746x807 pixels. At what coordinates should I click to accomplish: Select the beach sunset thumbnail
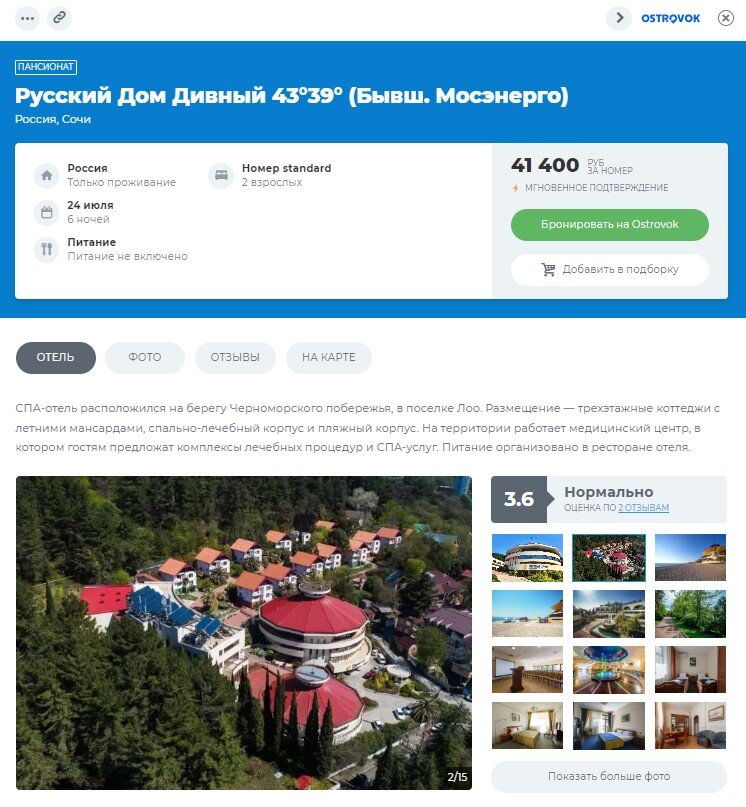point(690,557)
